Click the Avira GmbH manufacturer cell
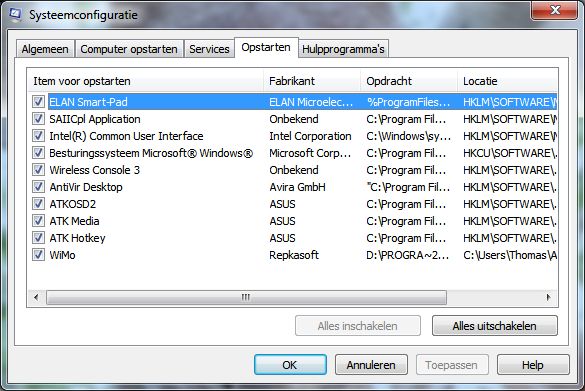This screenshot has width=585, height=391. (x=297, y=187)
